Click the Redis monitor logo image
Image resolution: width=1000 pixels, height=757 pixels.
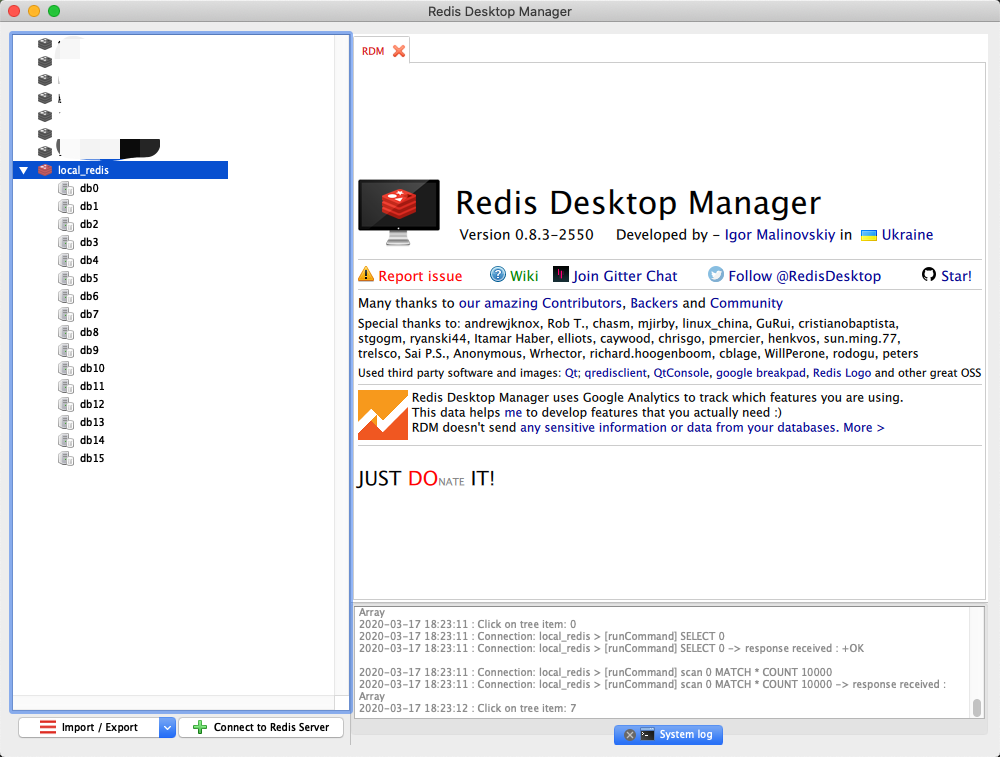coord(399,212)
